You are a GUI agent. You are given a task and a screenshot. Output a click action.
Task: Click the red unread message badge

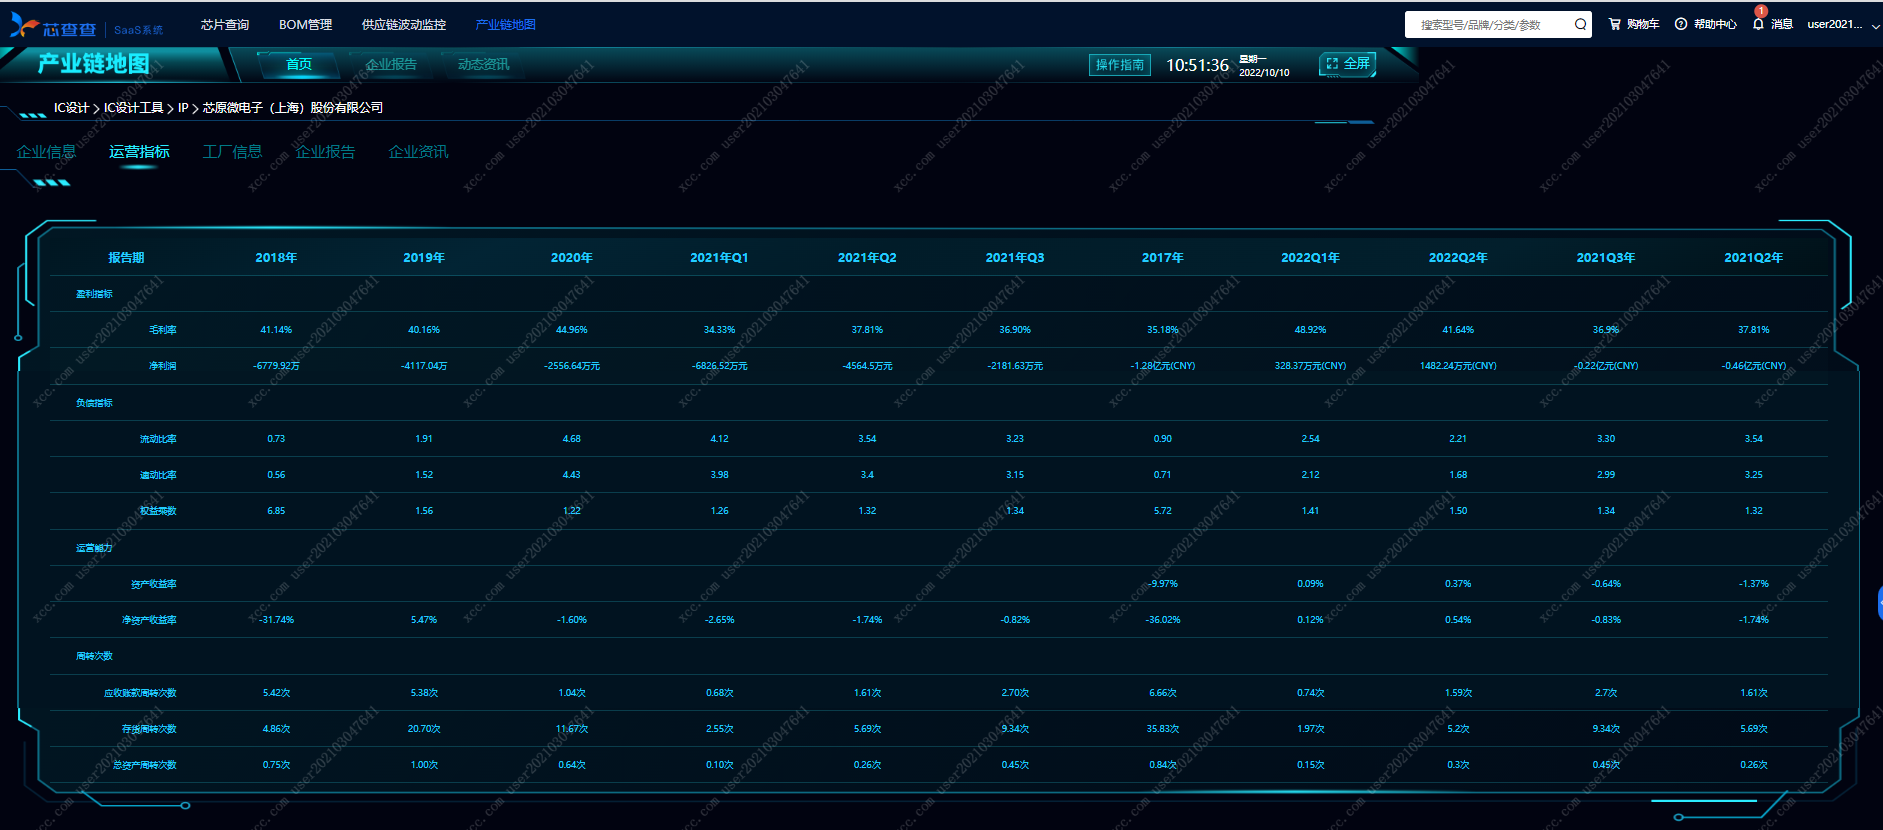(1761, 12)
